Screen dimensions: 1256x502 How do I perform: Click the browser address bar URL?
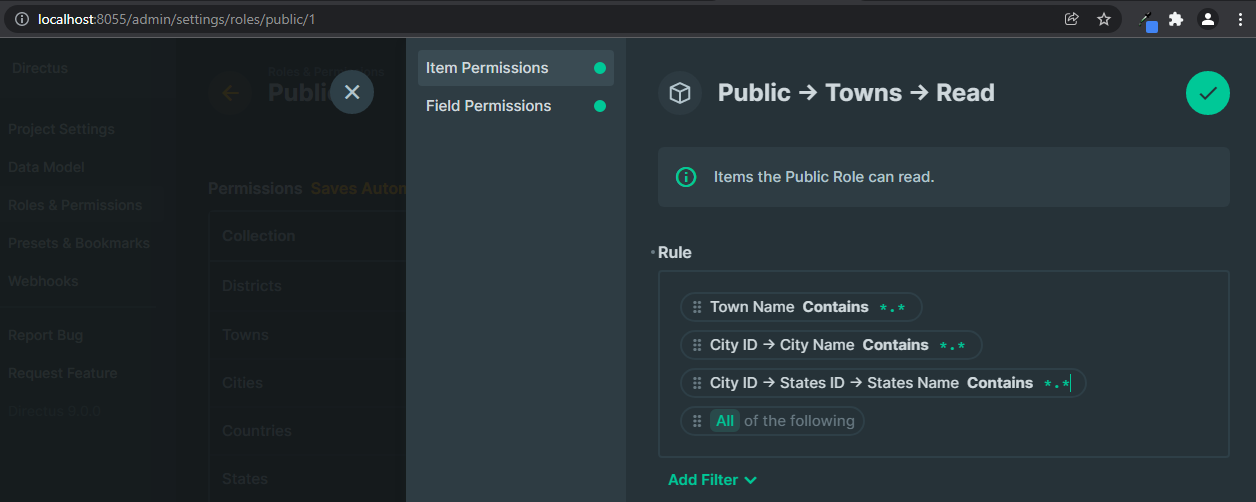176,19
